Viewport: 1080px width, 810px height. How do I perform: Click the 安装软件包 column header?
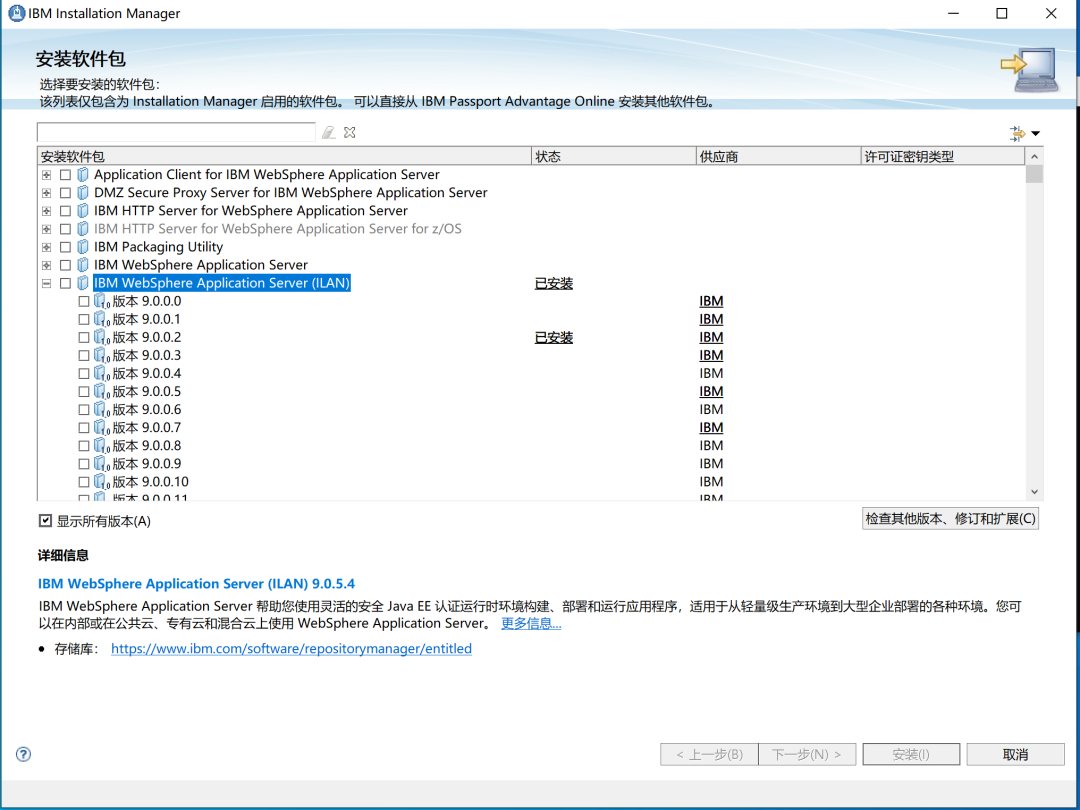284,156
